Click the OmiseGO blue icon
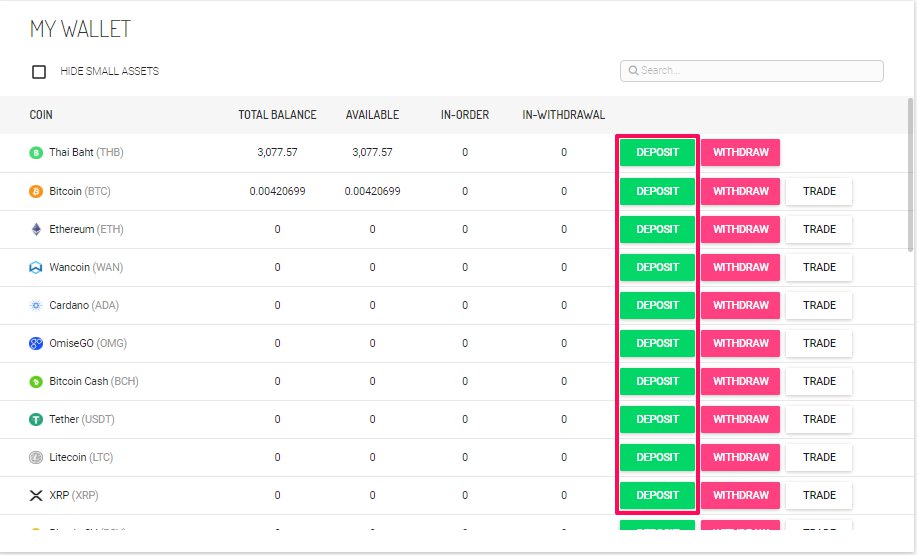The height and width of the screenshot is (555, 917). click(x=36, y=343)
